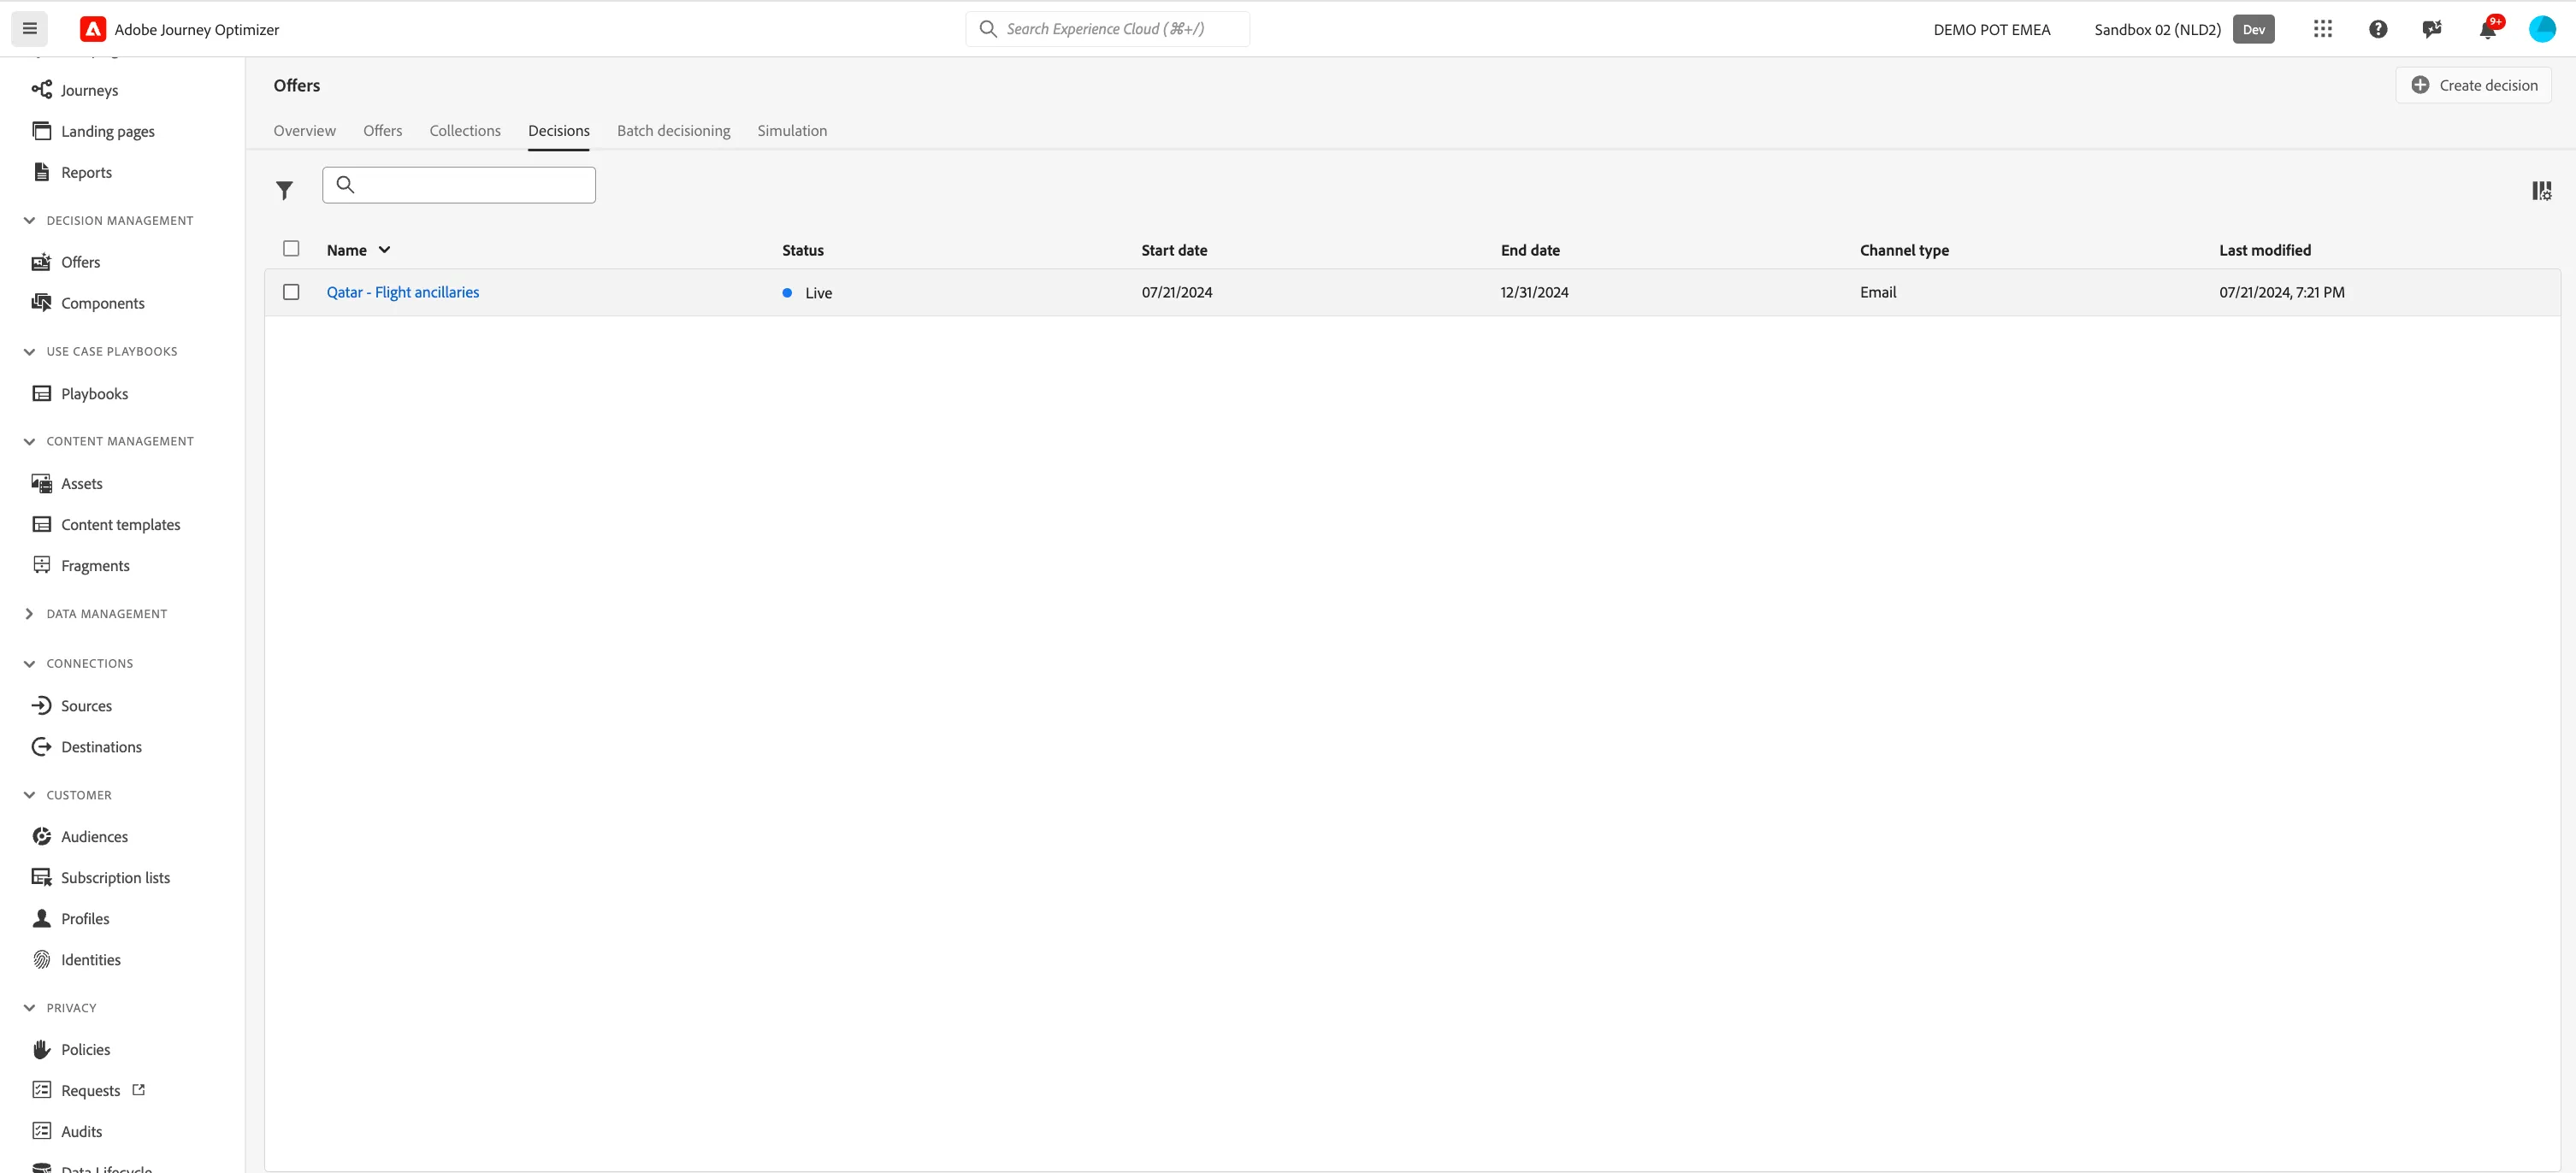Image resolution: width=2576 pixels, height=1173 pixels.
Task: Open Identities in sidebar
Action: (90, 960)
